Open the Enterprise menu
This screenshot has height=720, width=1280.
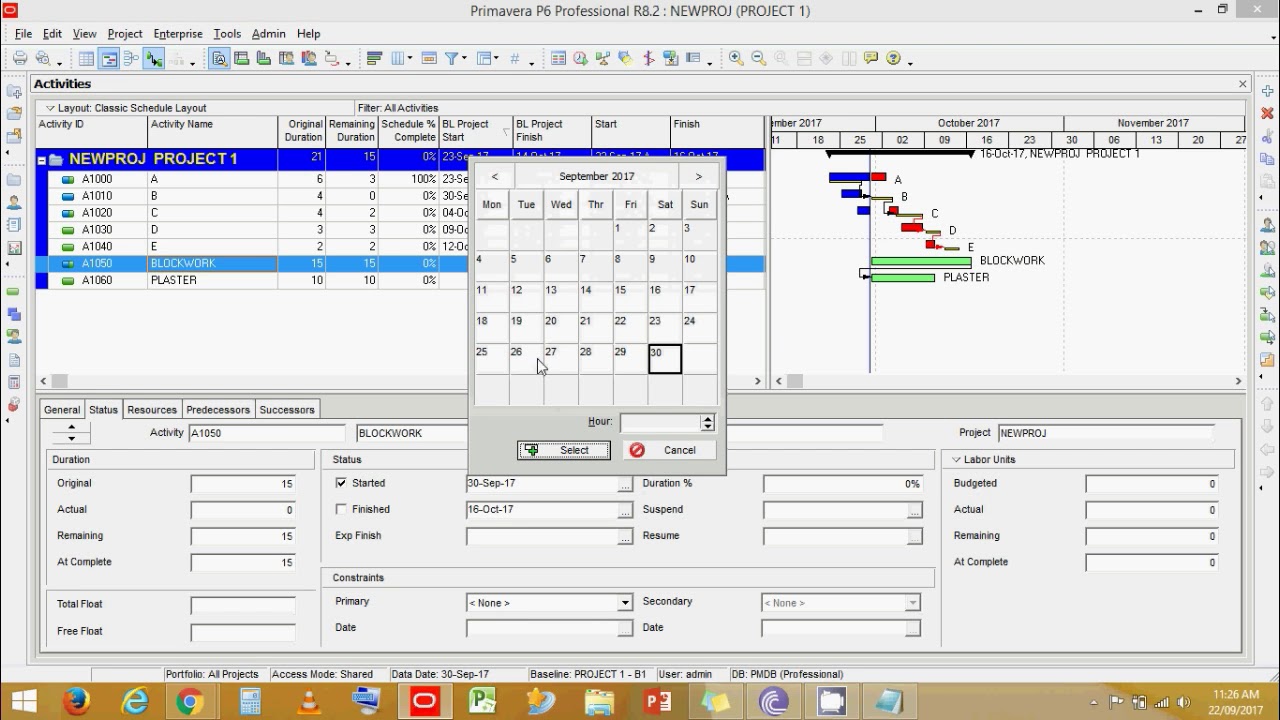(x=178, y=34)
